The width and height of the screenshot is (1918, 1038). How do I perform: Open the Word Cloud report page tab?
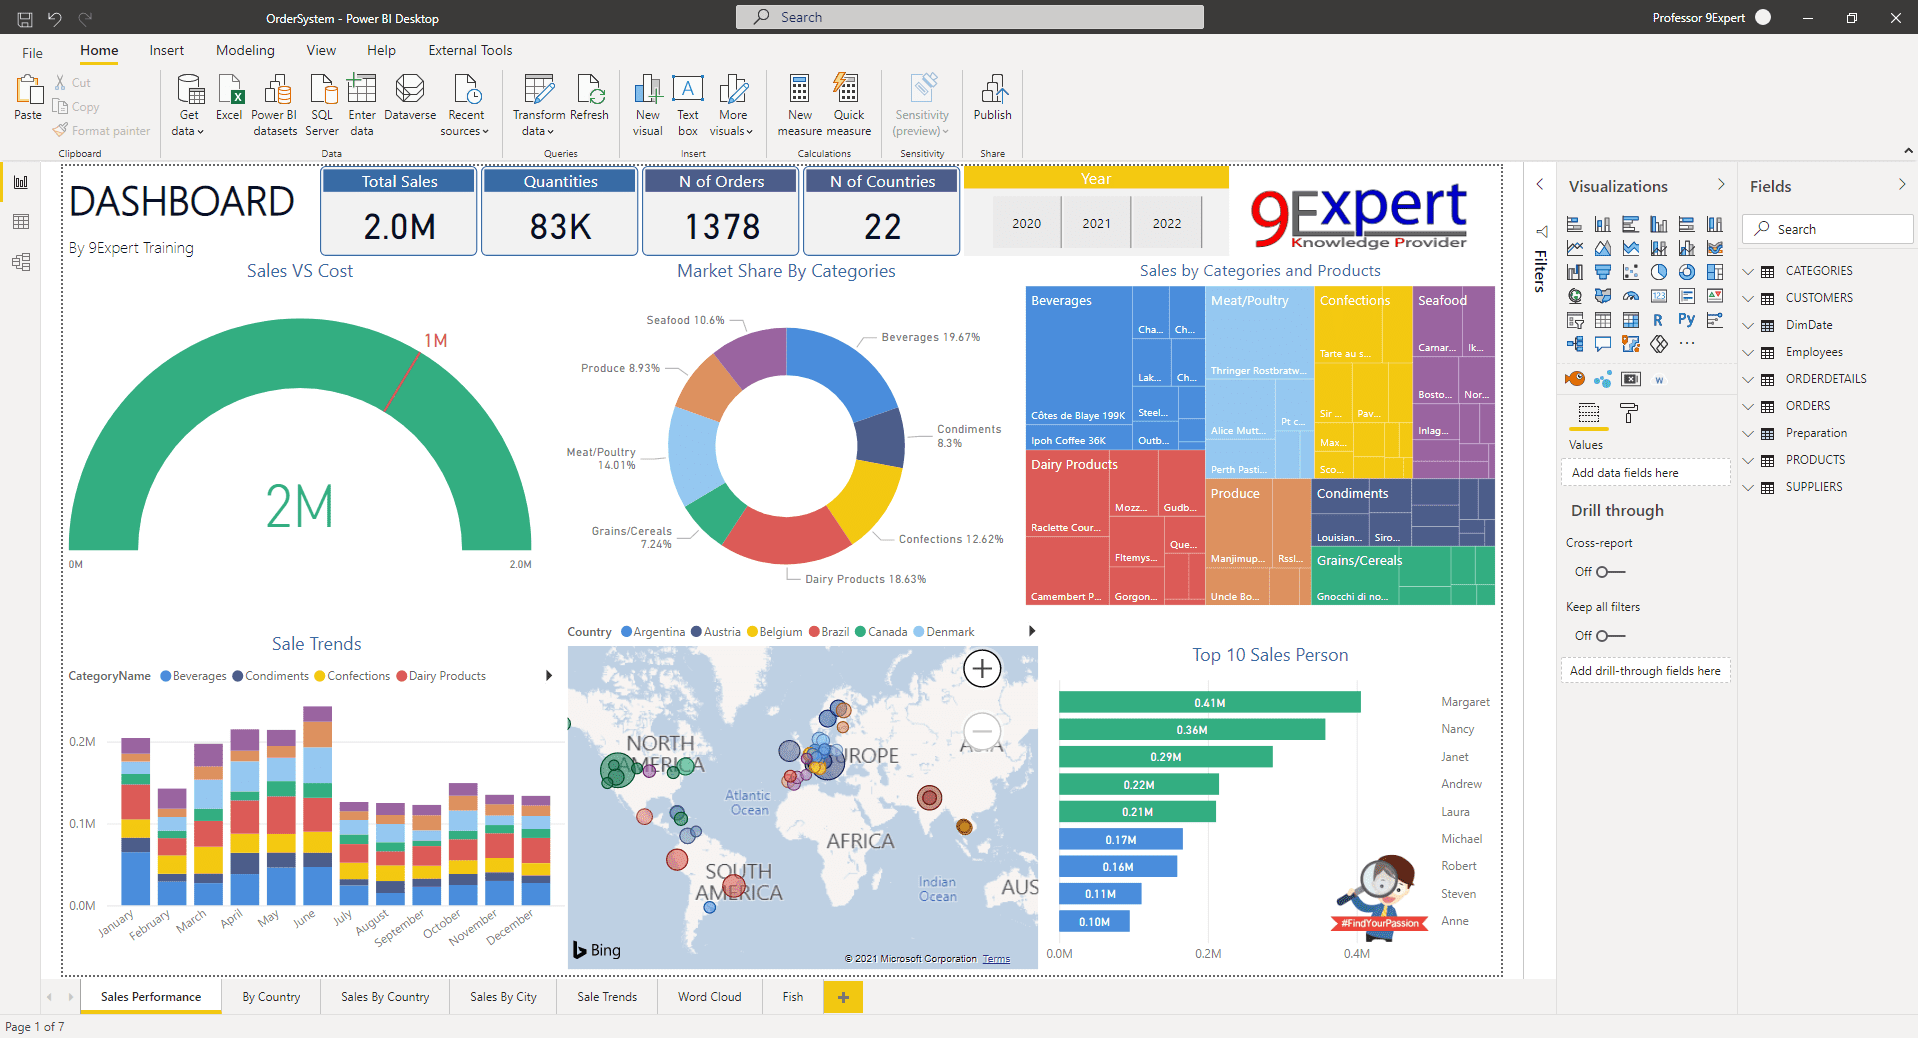(709, 996)
